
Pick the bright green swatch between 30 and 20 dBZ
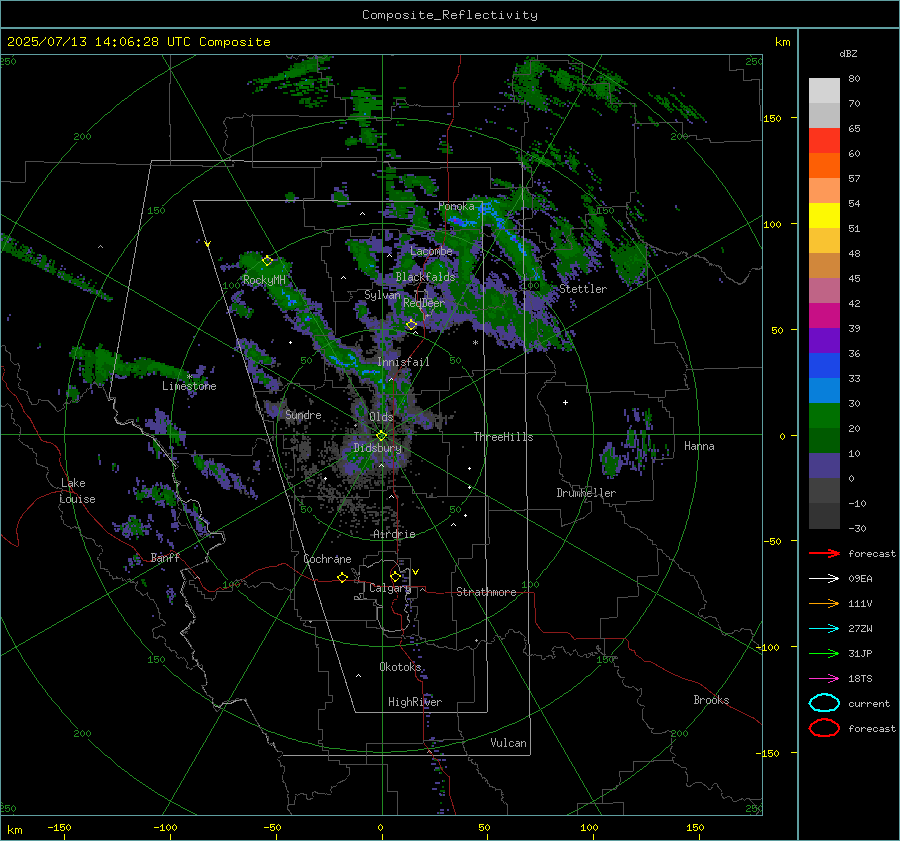(824, 416)
